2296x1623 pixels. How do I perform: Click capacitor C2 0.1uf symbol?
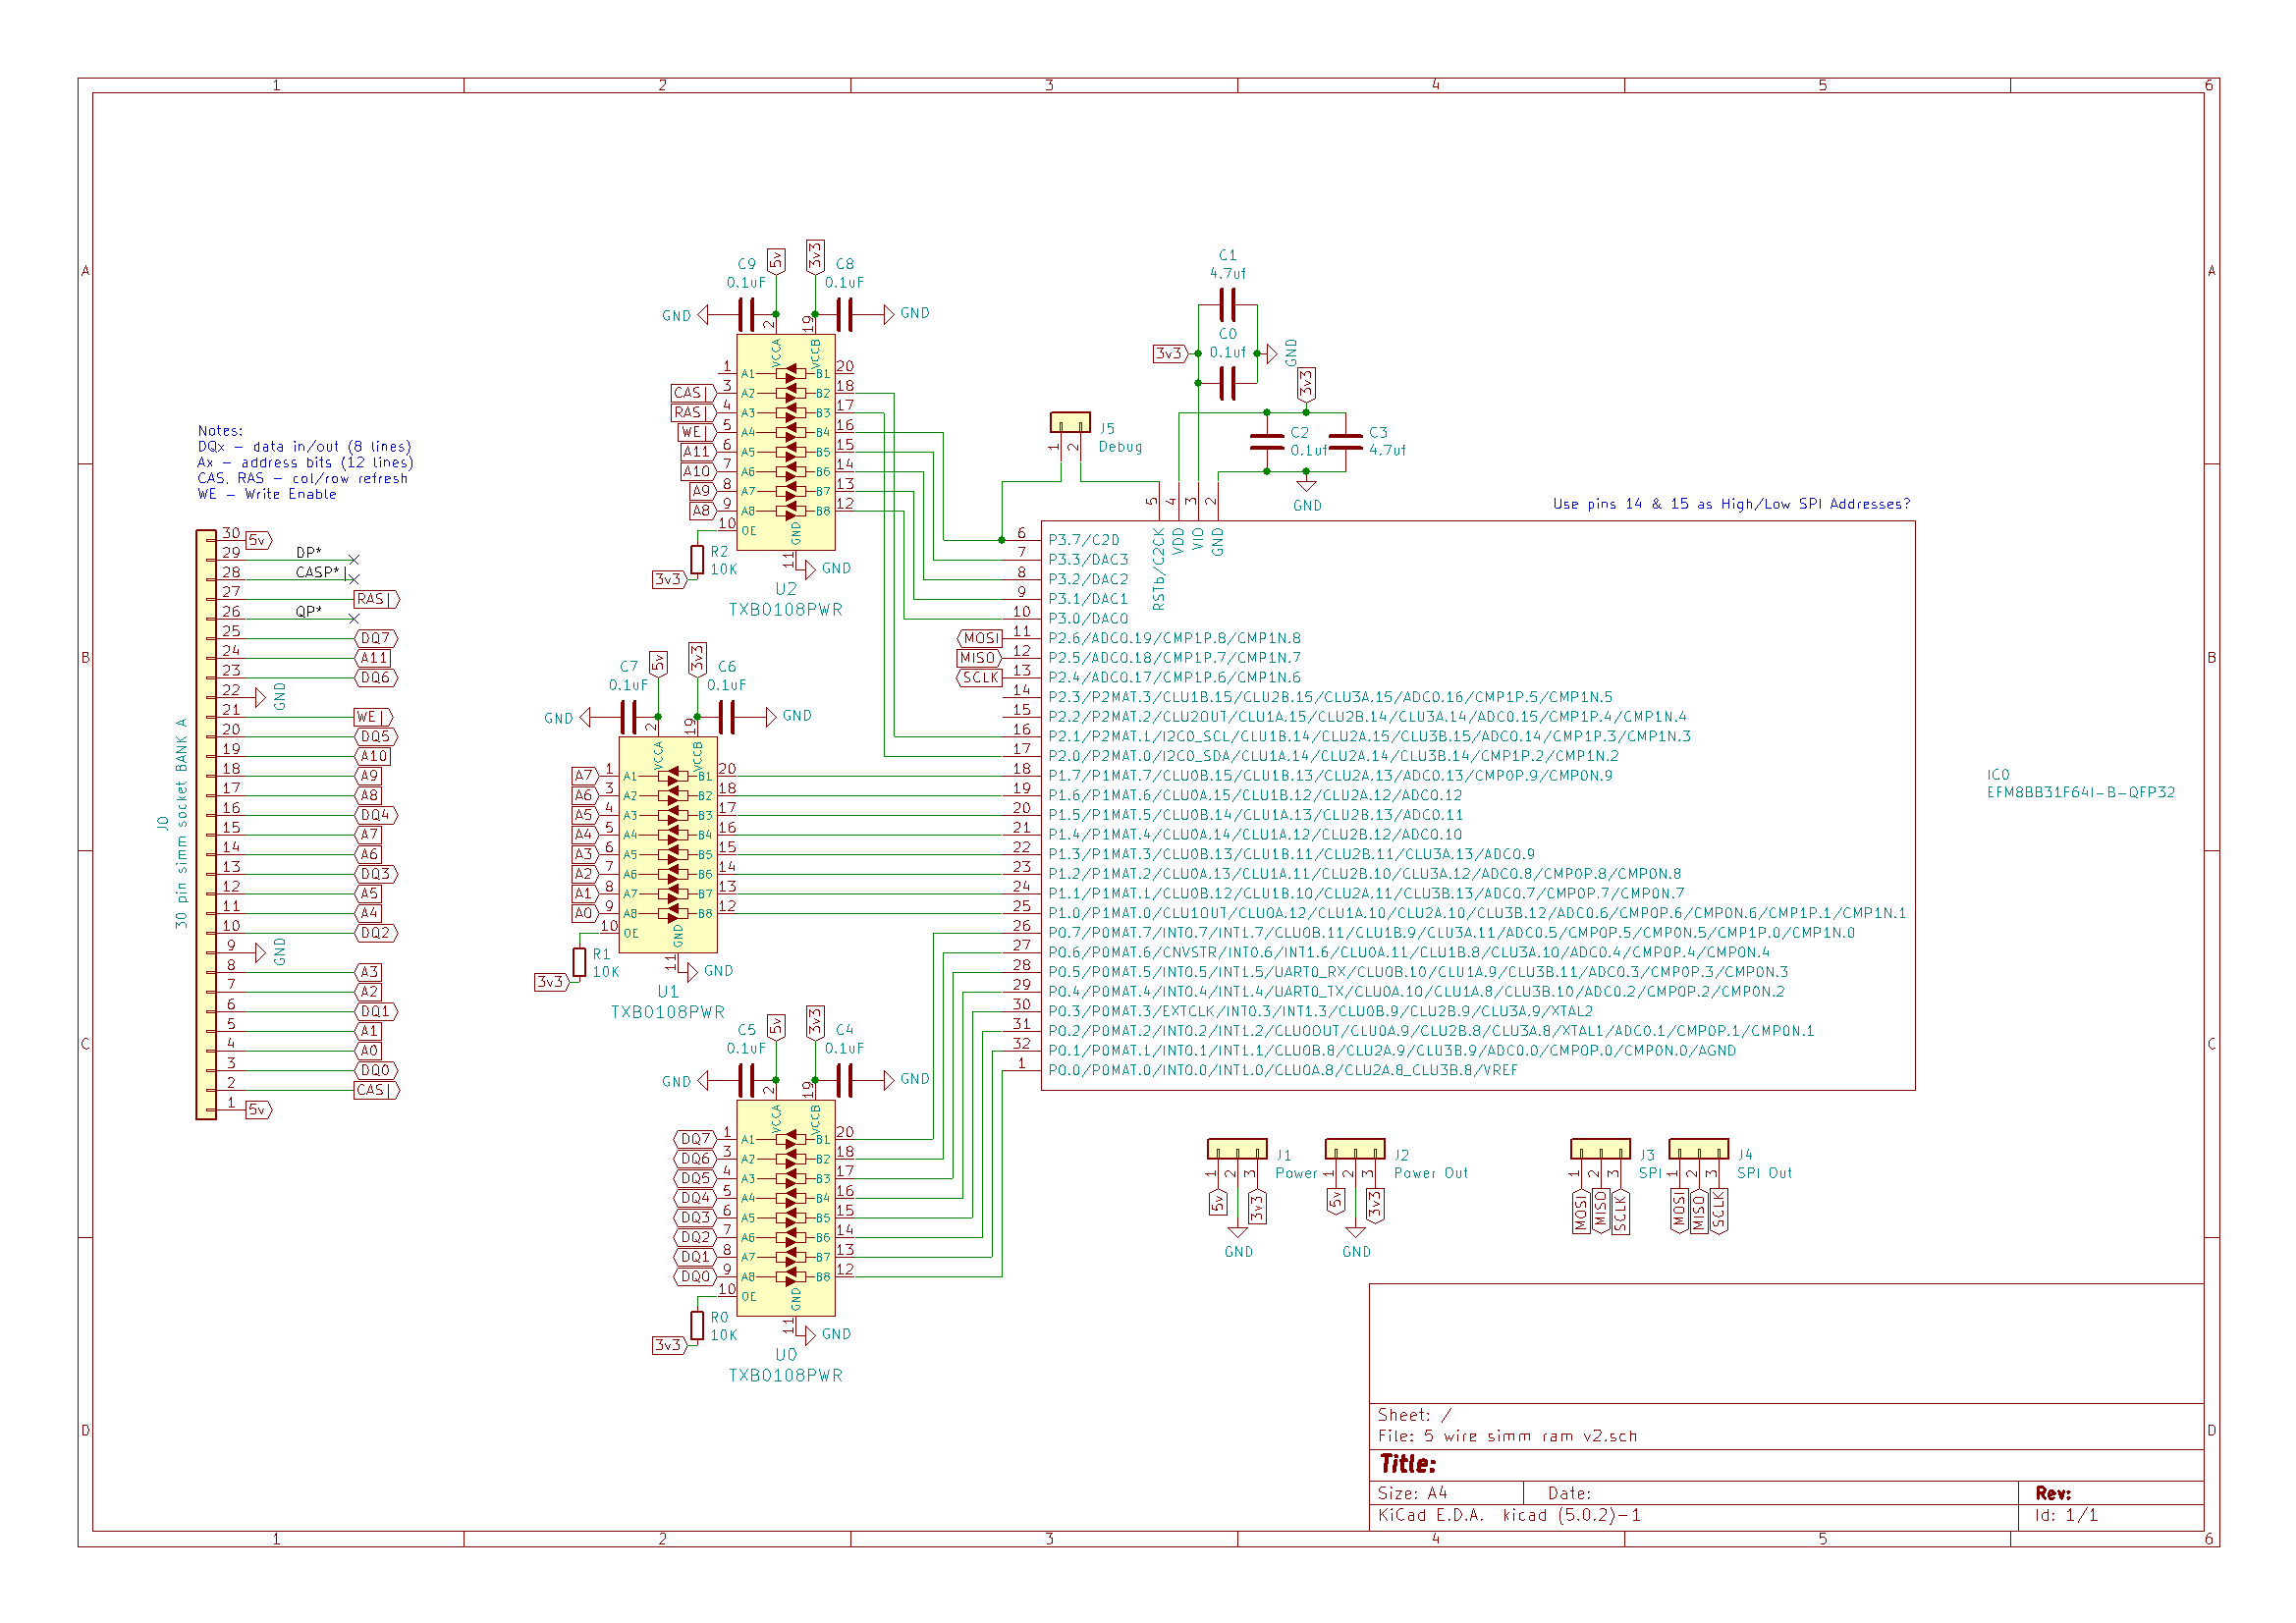tap(1267, 441)
